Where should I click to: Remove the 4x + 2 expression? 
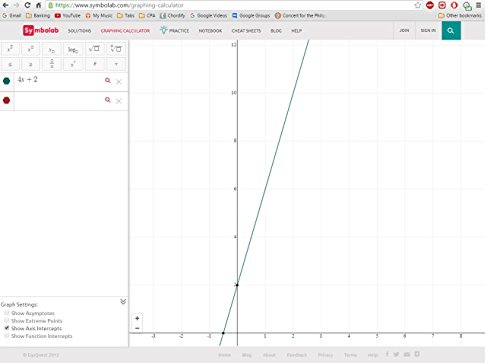(x=119, y=81)
